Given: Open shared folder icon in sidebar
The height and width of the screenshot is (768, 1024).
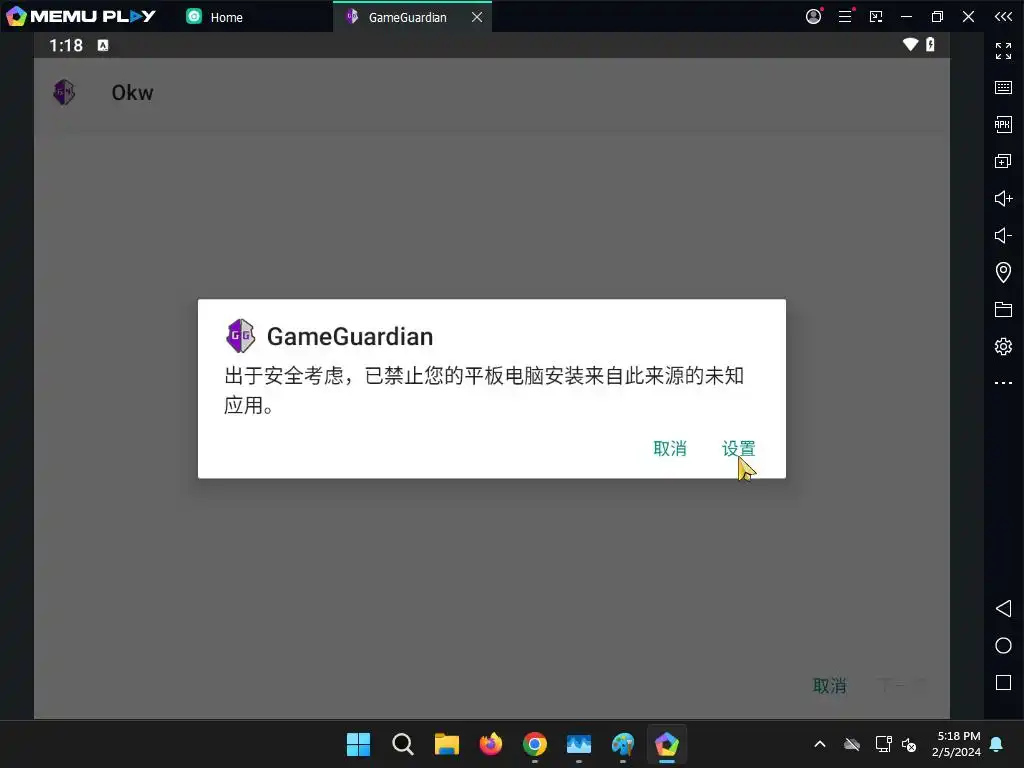Looking at the screenshot, I should (x=1003, y=309).
